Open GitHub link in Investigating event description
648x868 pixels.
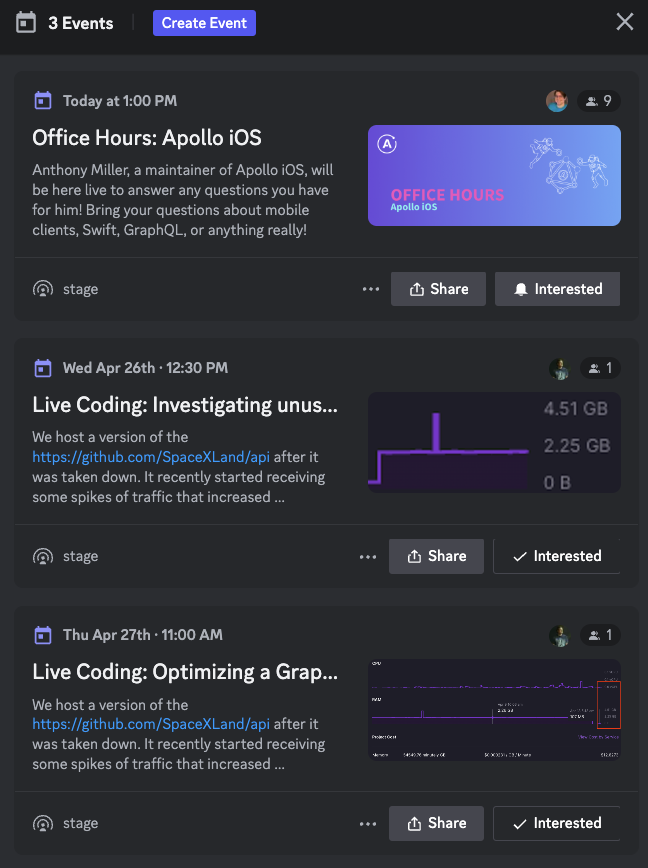(151, 457)
